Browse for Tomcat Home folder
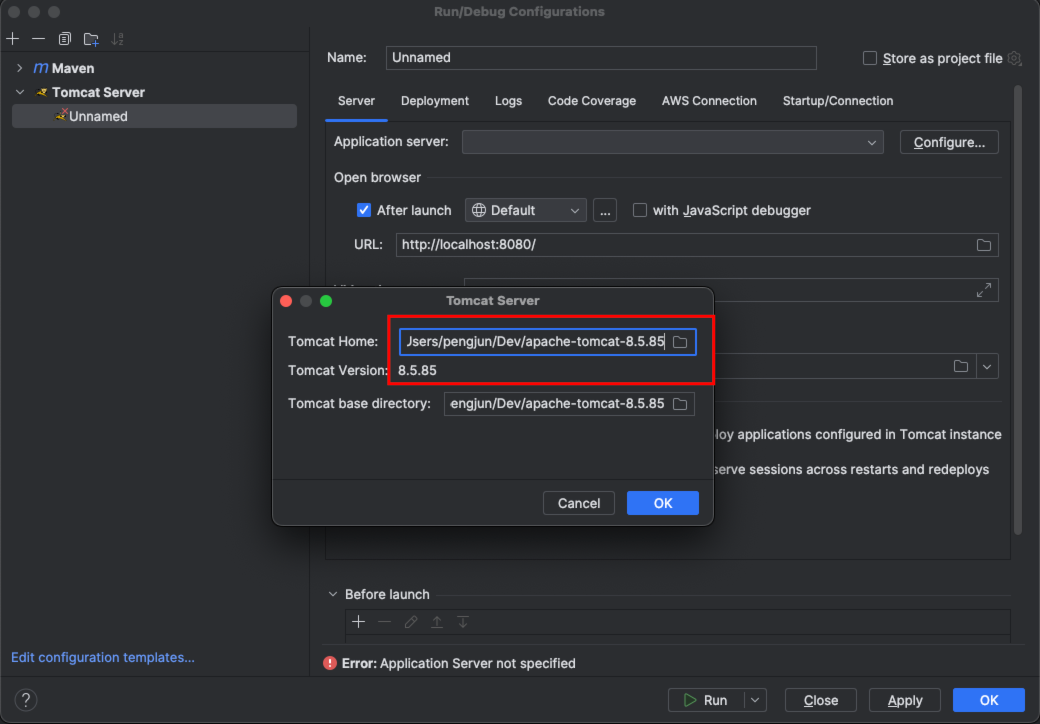The image size is (1040, 724). (x=680, y=342)
